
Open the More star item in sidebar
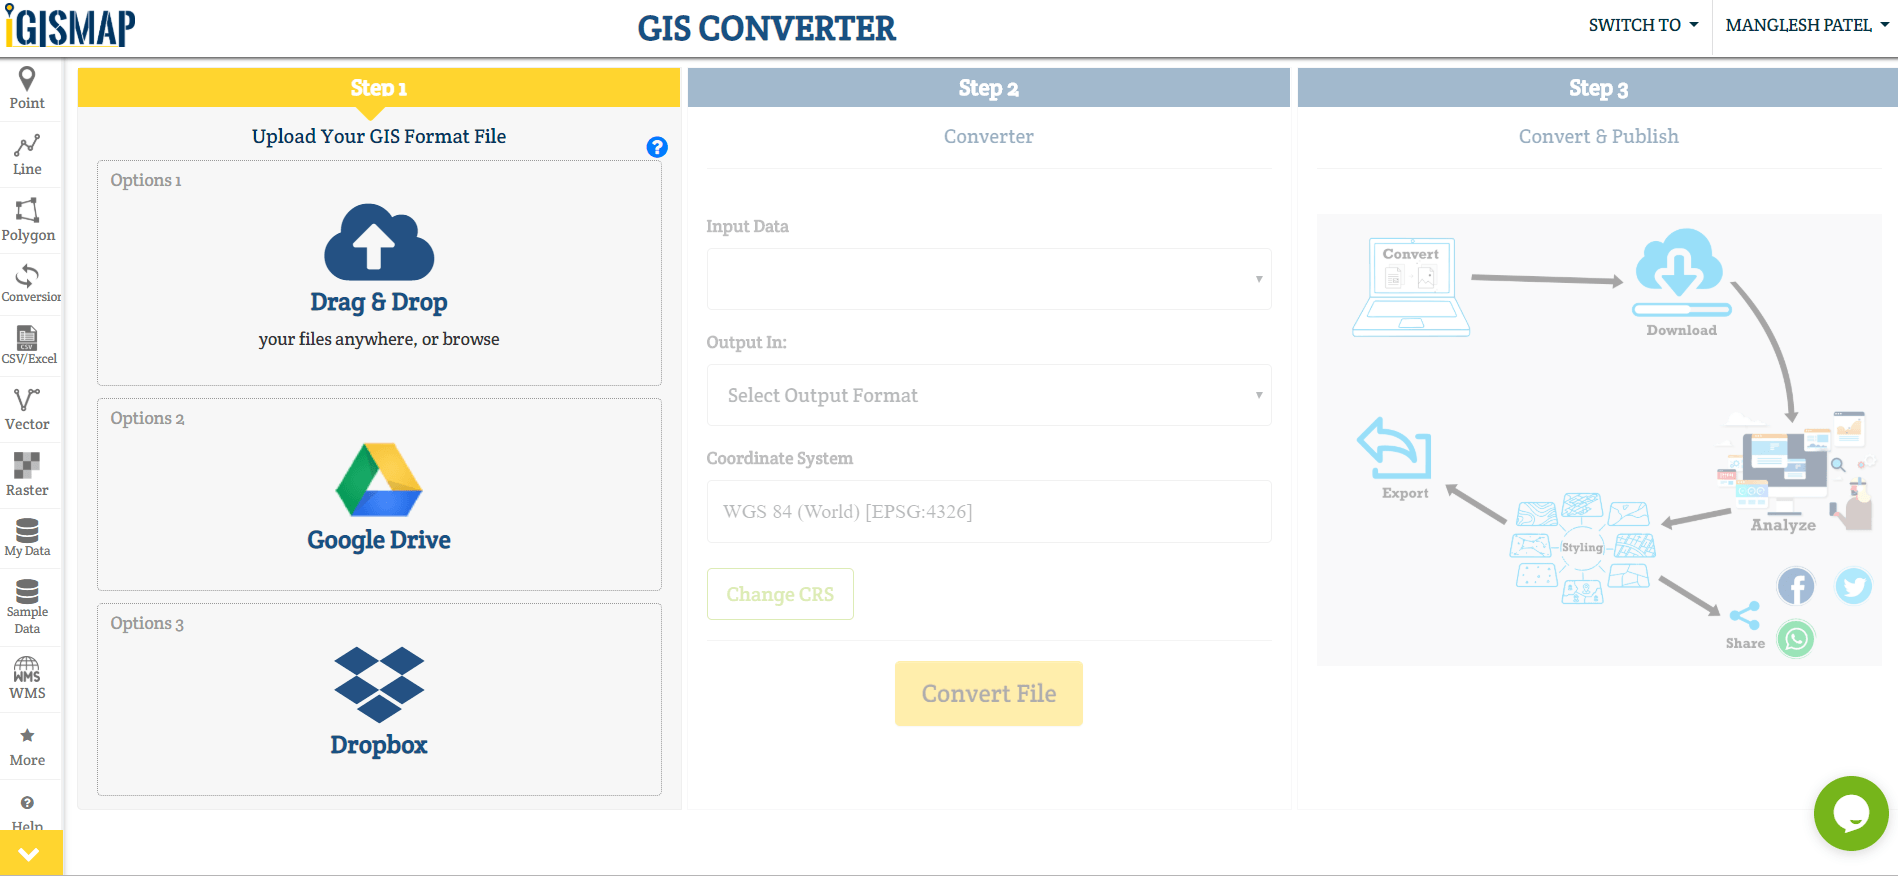(x=27, y=747)
